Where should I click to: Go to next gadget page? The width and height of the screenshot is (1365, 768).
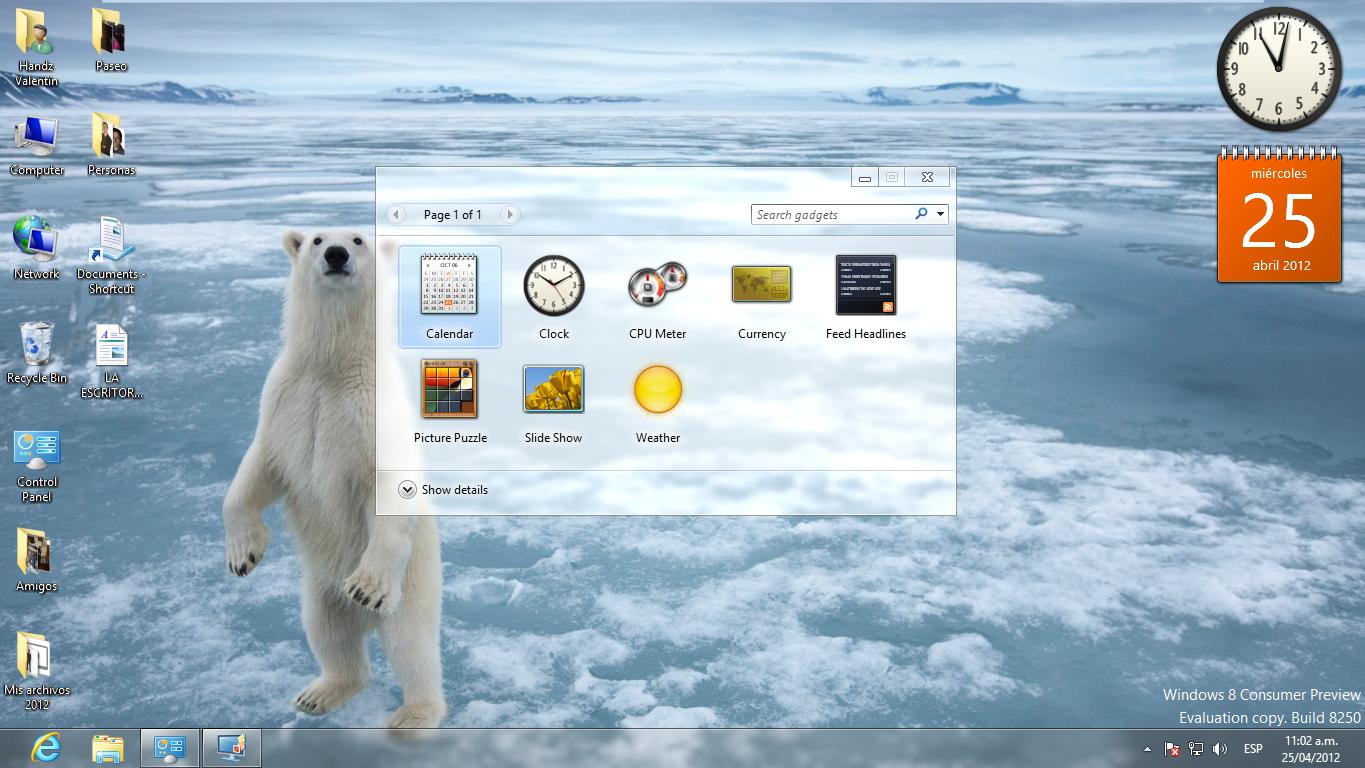click(509, 214)
